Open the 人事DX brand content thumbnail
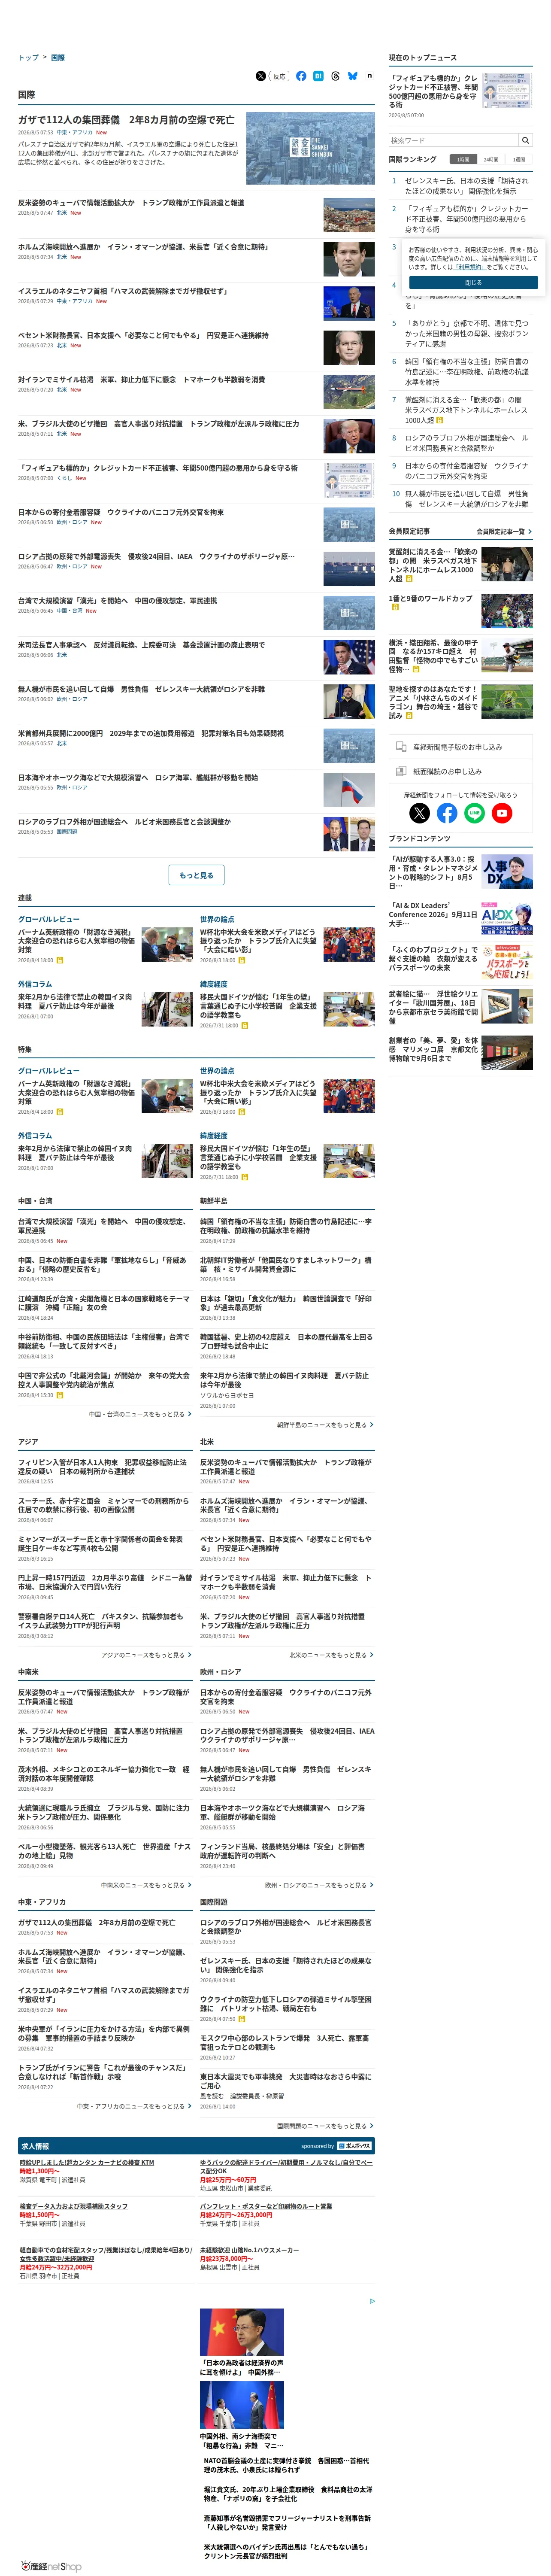 tap(507, 872)
